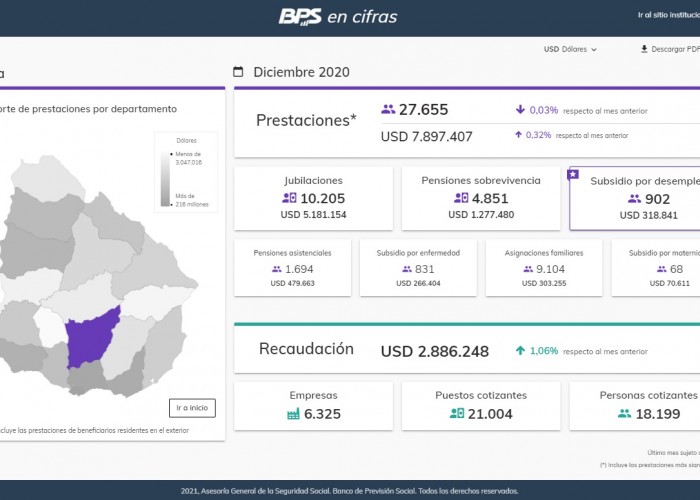Open the USD Dólares currency dropdown
This screenshot has height=500, width=700.
(570, 49)
